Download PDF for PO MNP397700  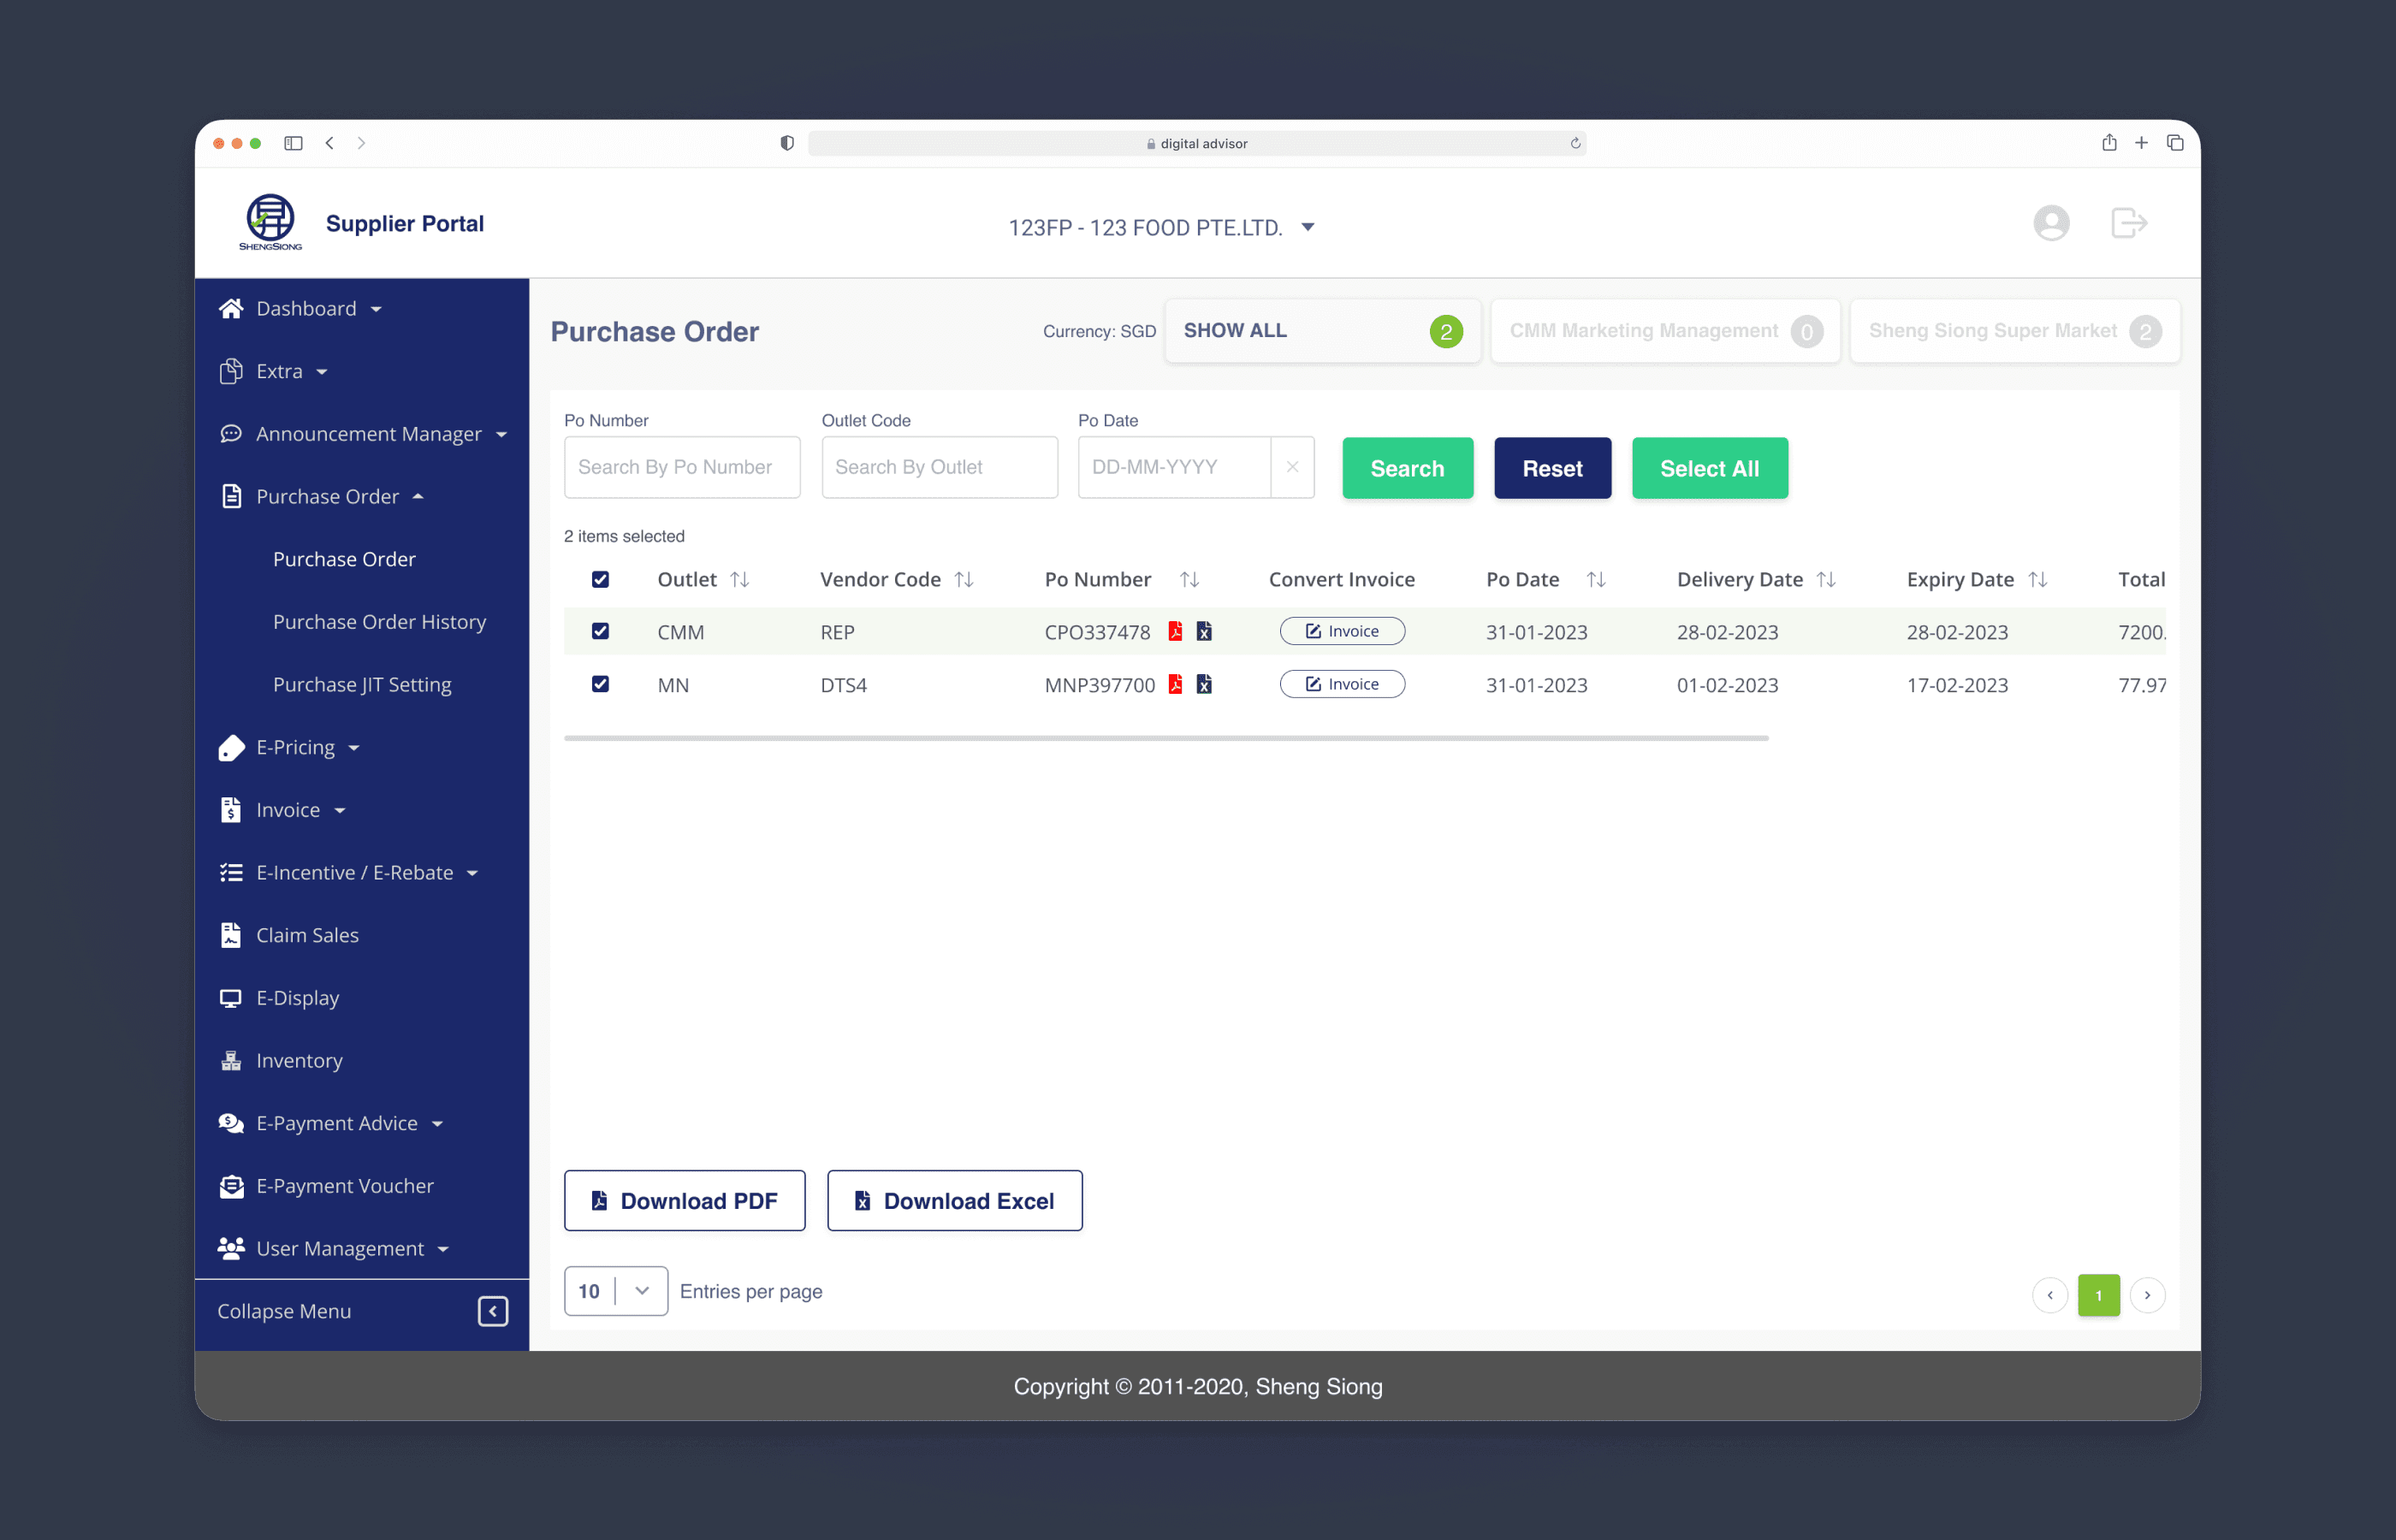click(x=1176, y=684)
